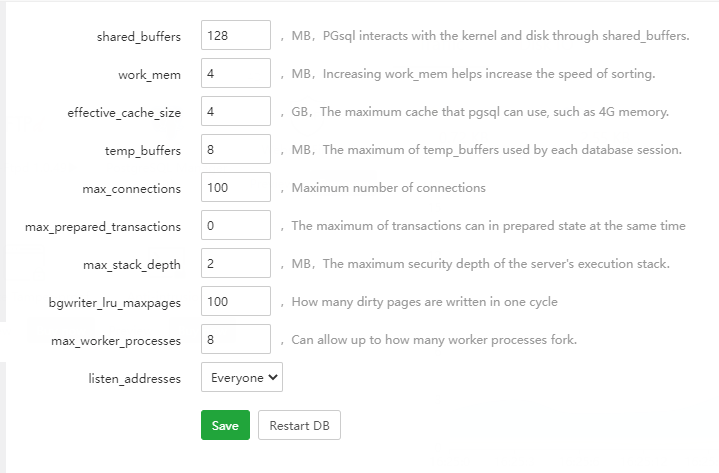719x473 pixels.
Task: Focus the max_connections input field
Action: tap(236, 188)
